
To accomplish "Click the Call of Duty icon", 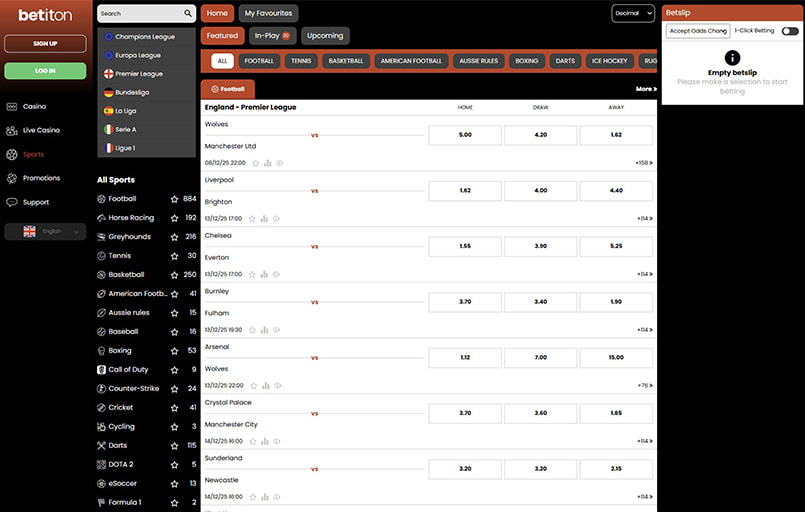I will (x=101, y=370).
